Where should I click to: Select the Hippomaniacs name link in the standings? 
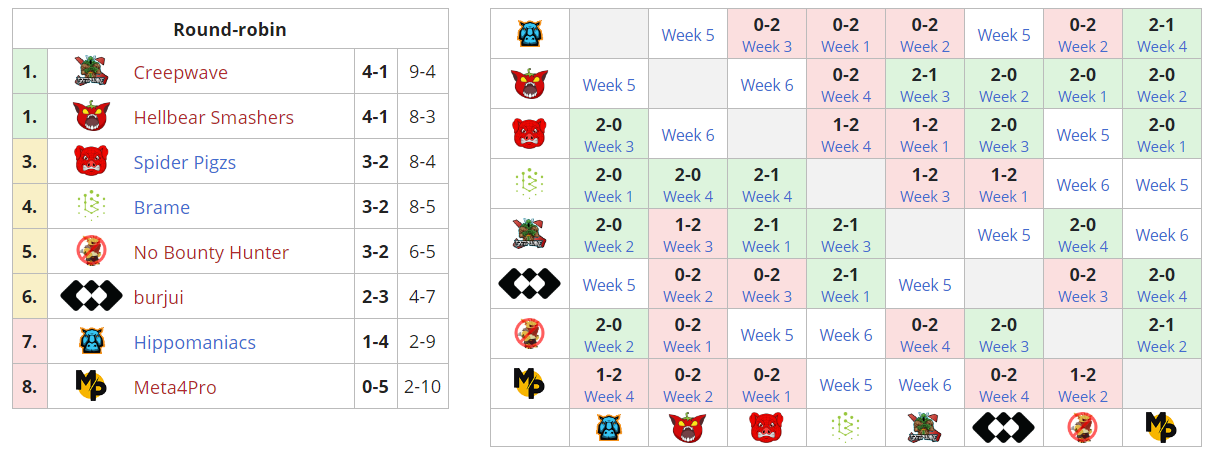[194, 343]
